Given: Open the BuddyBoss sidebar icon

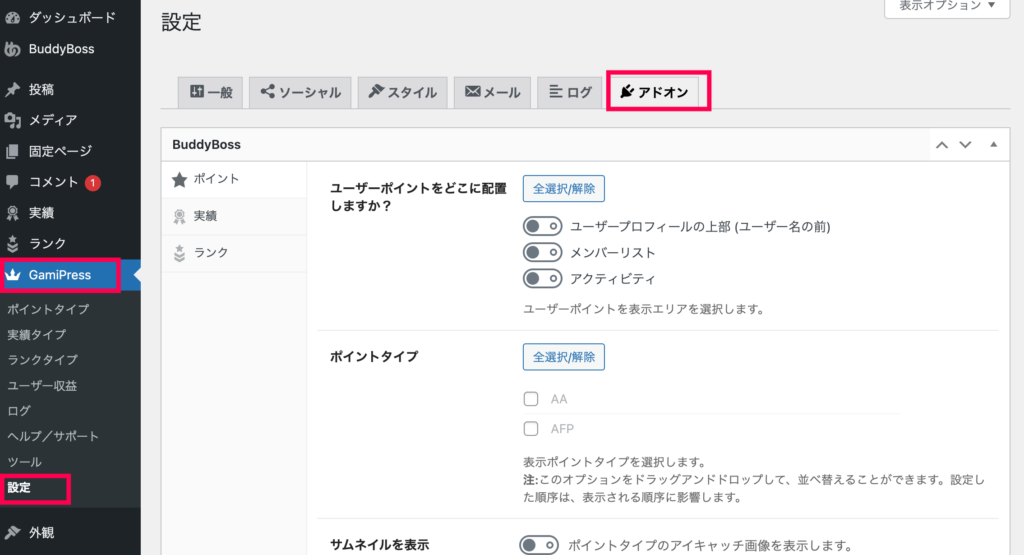Looking at the screenshot, I should coord(12,49).
